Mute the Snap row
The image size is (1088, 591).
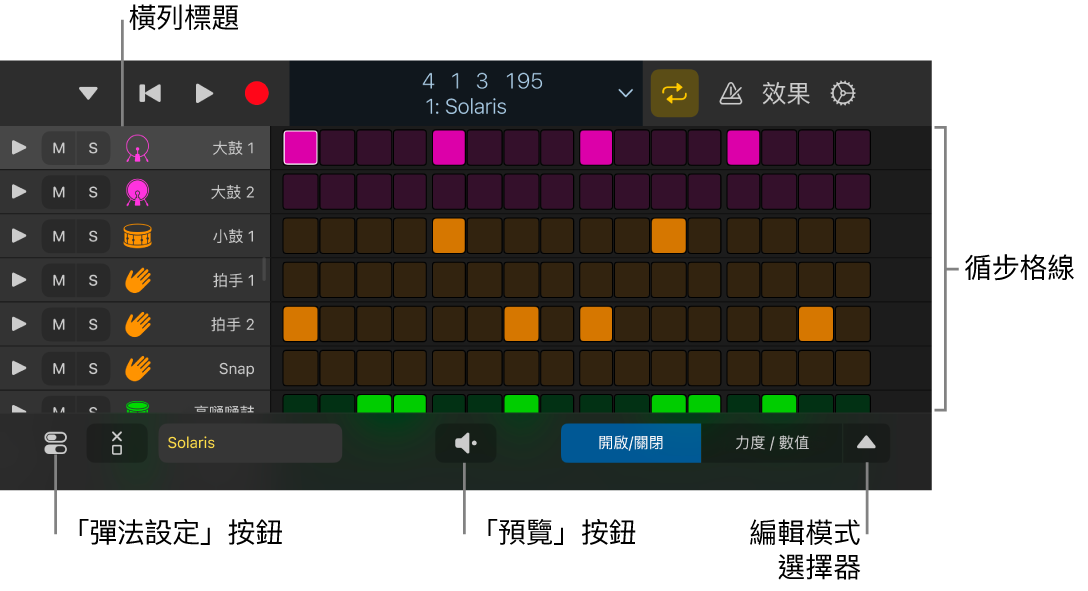coord(59,368)
